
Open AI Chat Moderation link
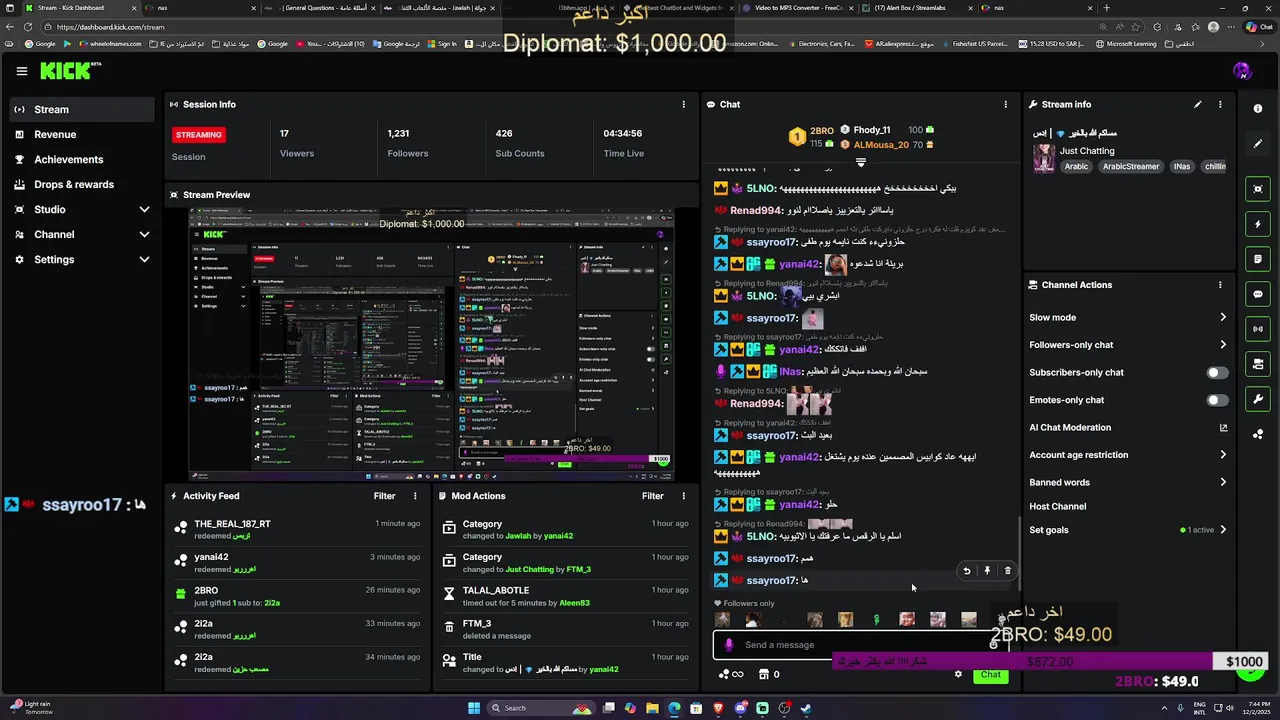1128,427
